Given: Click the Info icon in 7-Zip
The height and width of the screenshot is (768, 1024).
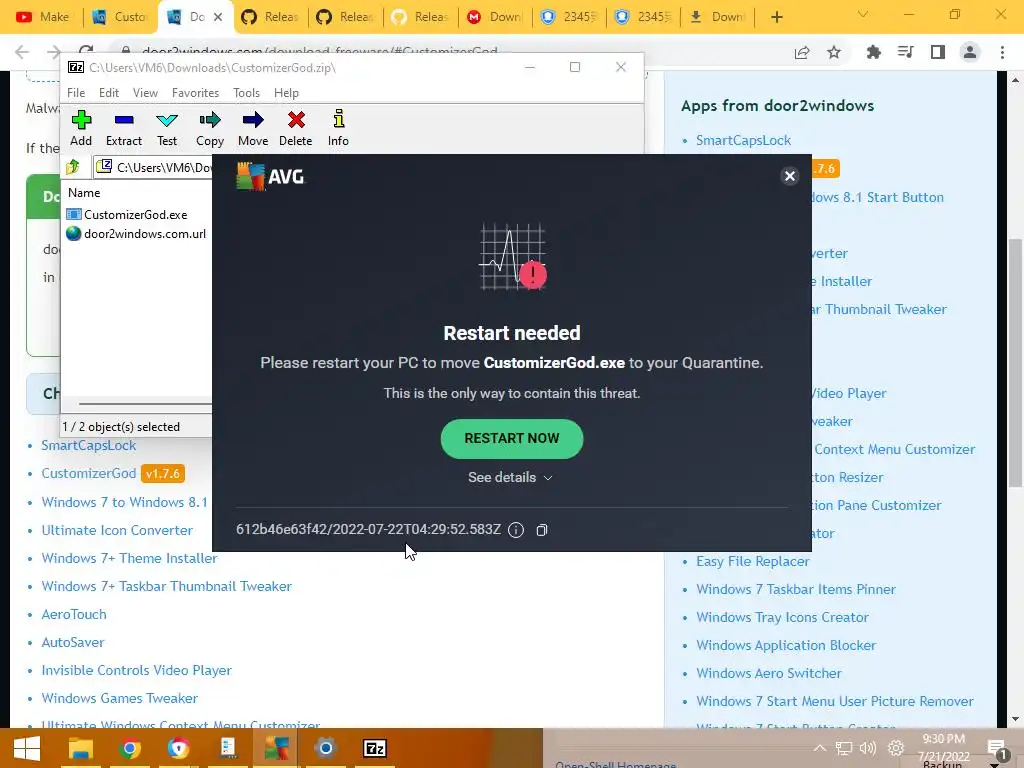Looking at the screenshot, I should point(338,128).
